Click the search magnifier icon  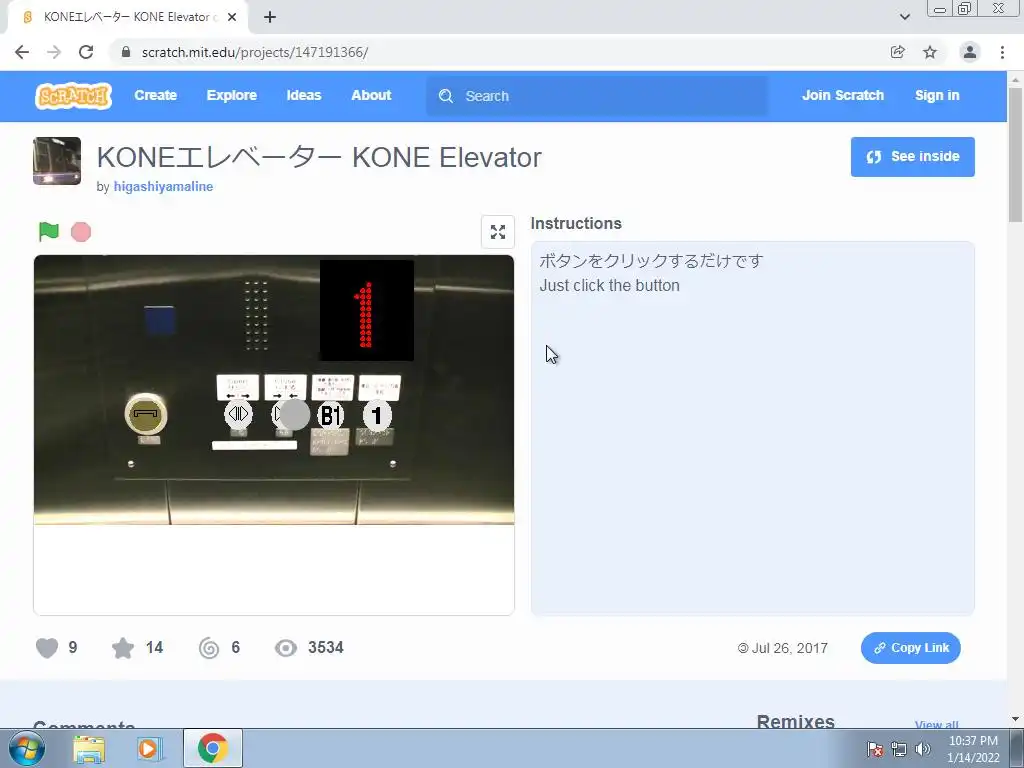tap(446, 96)
